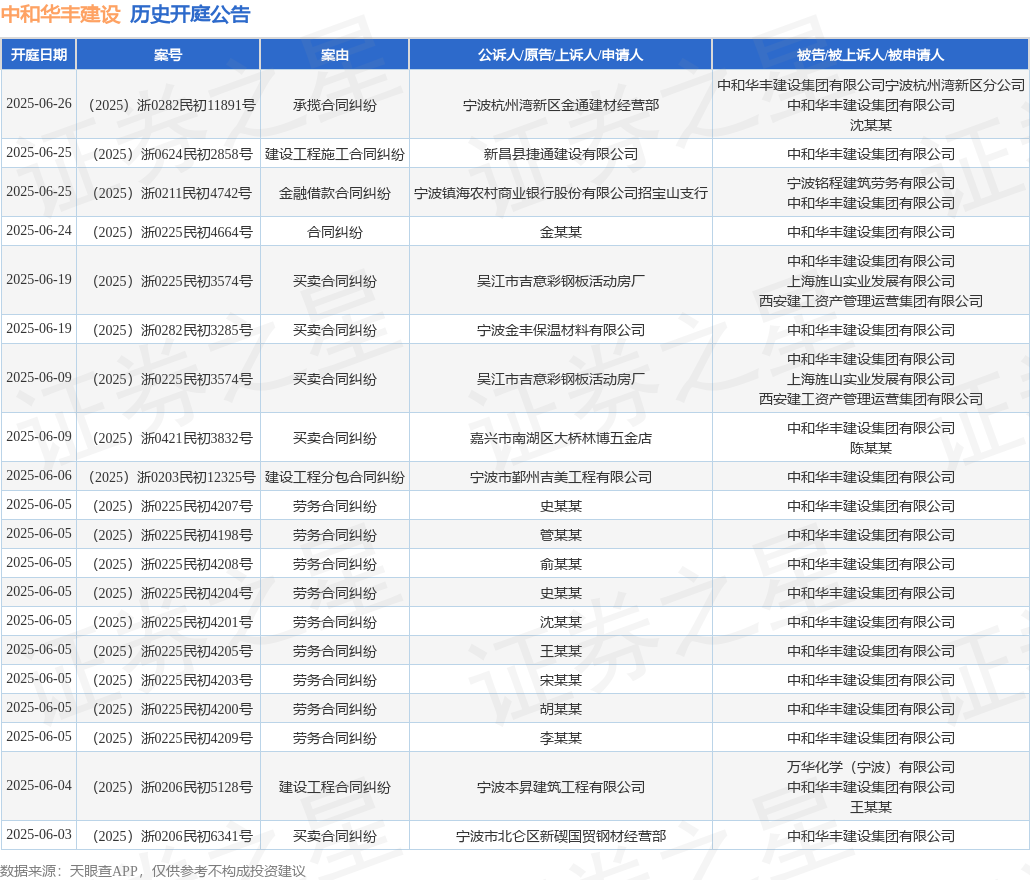Screen dimensions: 1030x880
Task: Click plaintiff 宁波本昇建筑工程有限公司
Action: tap(560, 787)
